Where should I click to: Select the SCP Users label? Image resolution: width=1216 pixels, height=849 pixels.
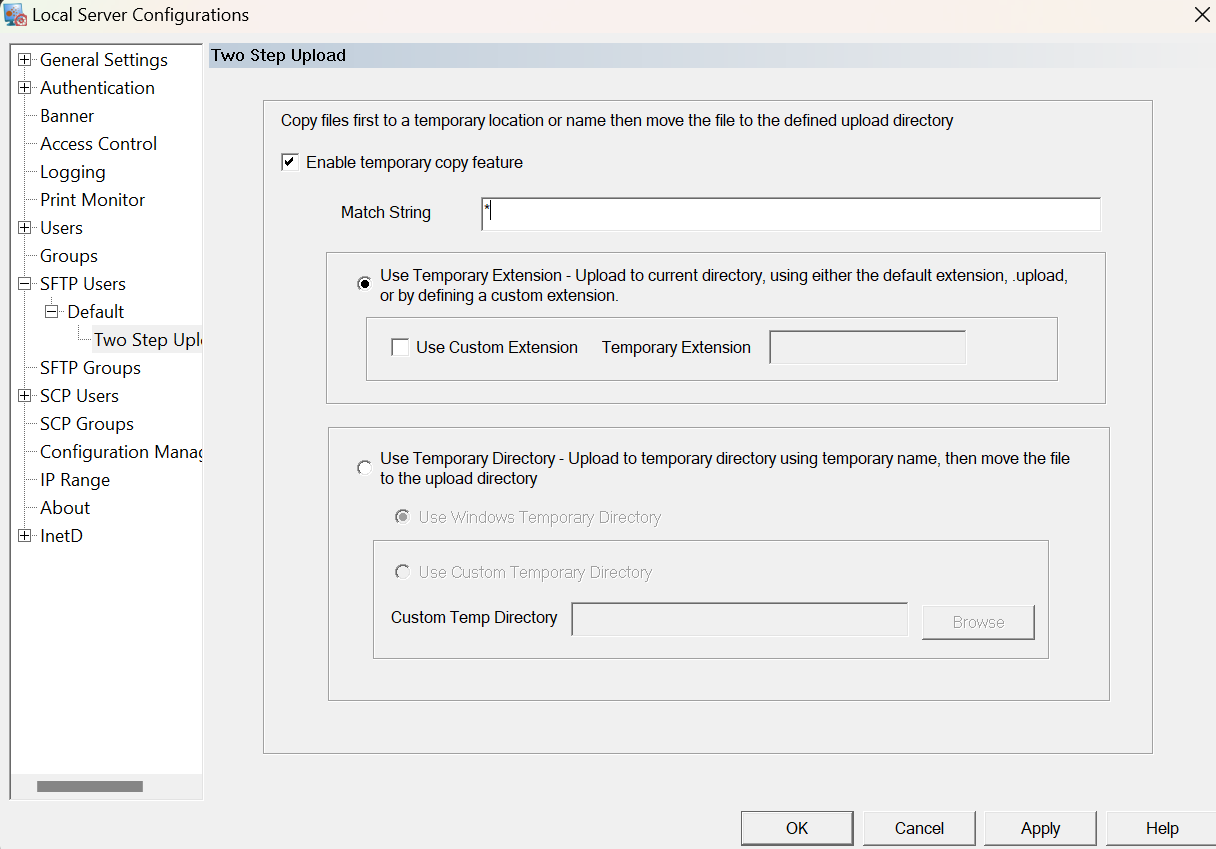pos(79,396)
